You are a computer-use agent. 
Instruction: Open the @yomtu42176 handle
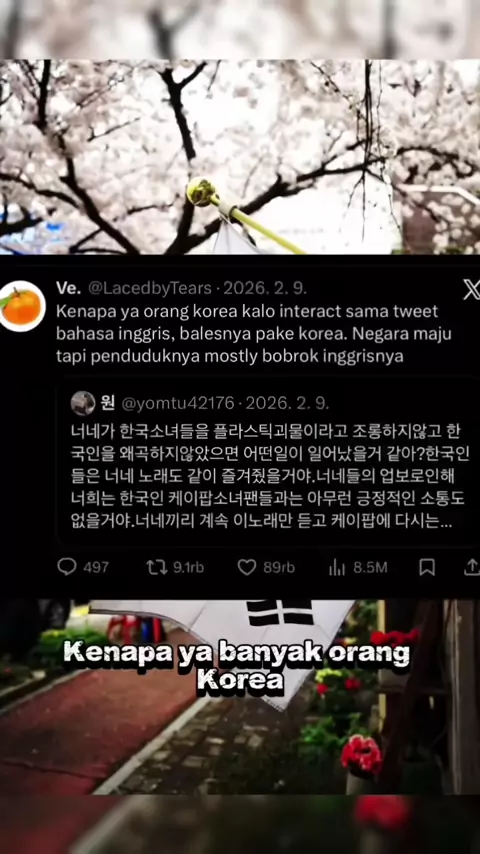pyautogui.click(x=178, y=403)
